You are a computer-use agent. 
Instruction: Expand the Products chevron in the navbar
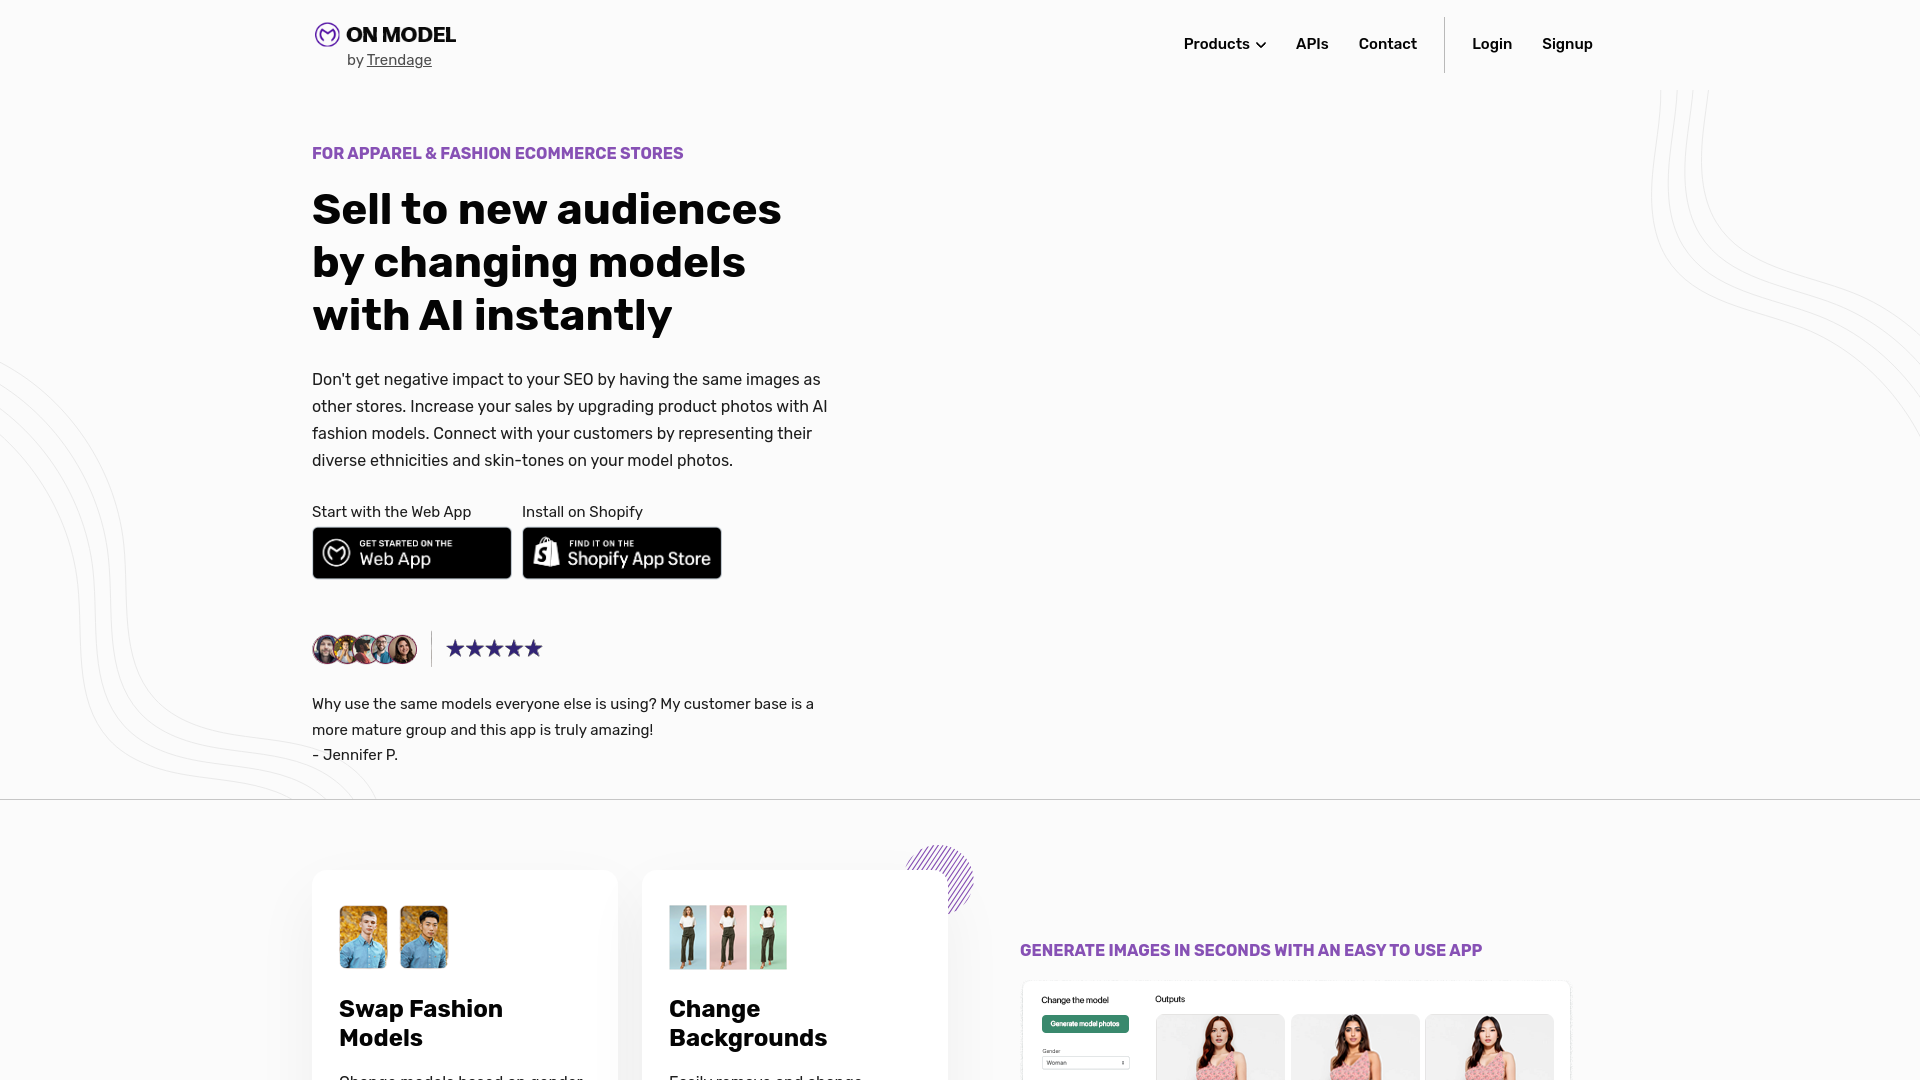(x=1260, y=44)
